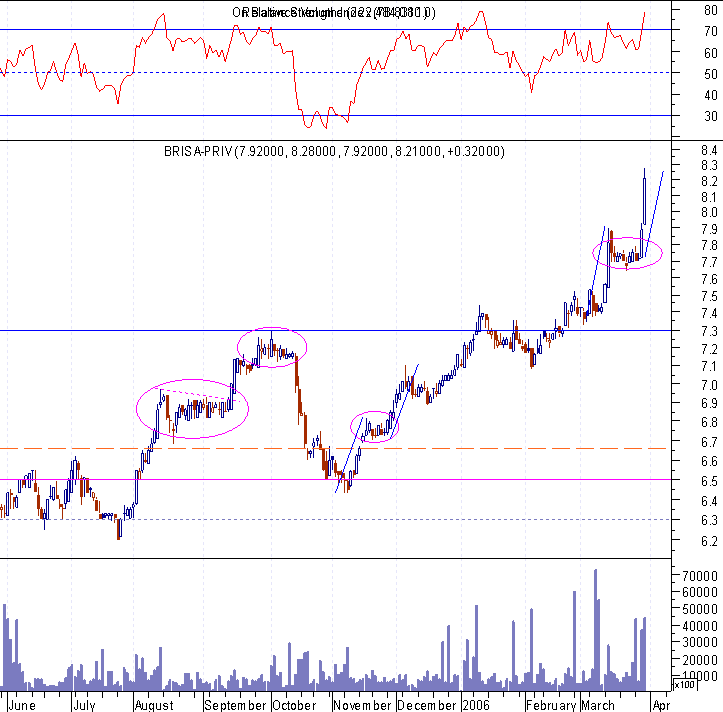
Task: Select the 2006 year label on the date axis
Action: coord(476,705)
